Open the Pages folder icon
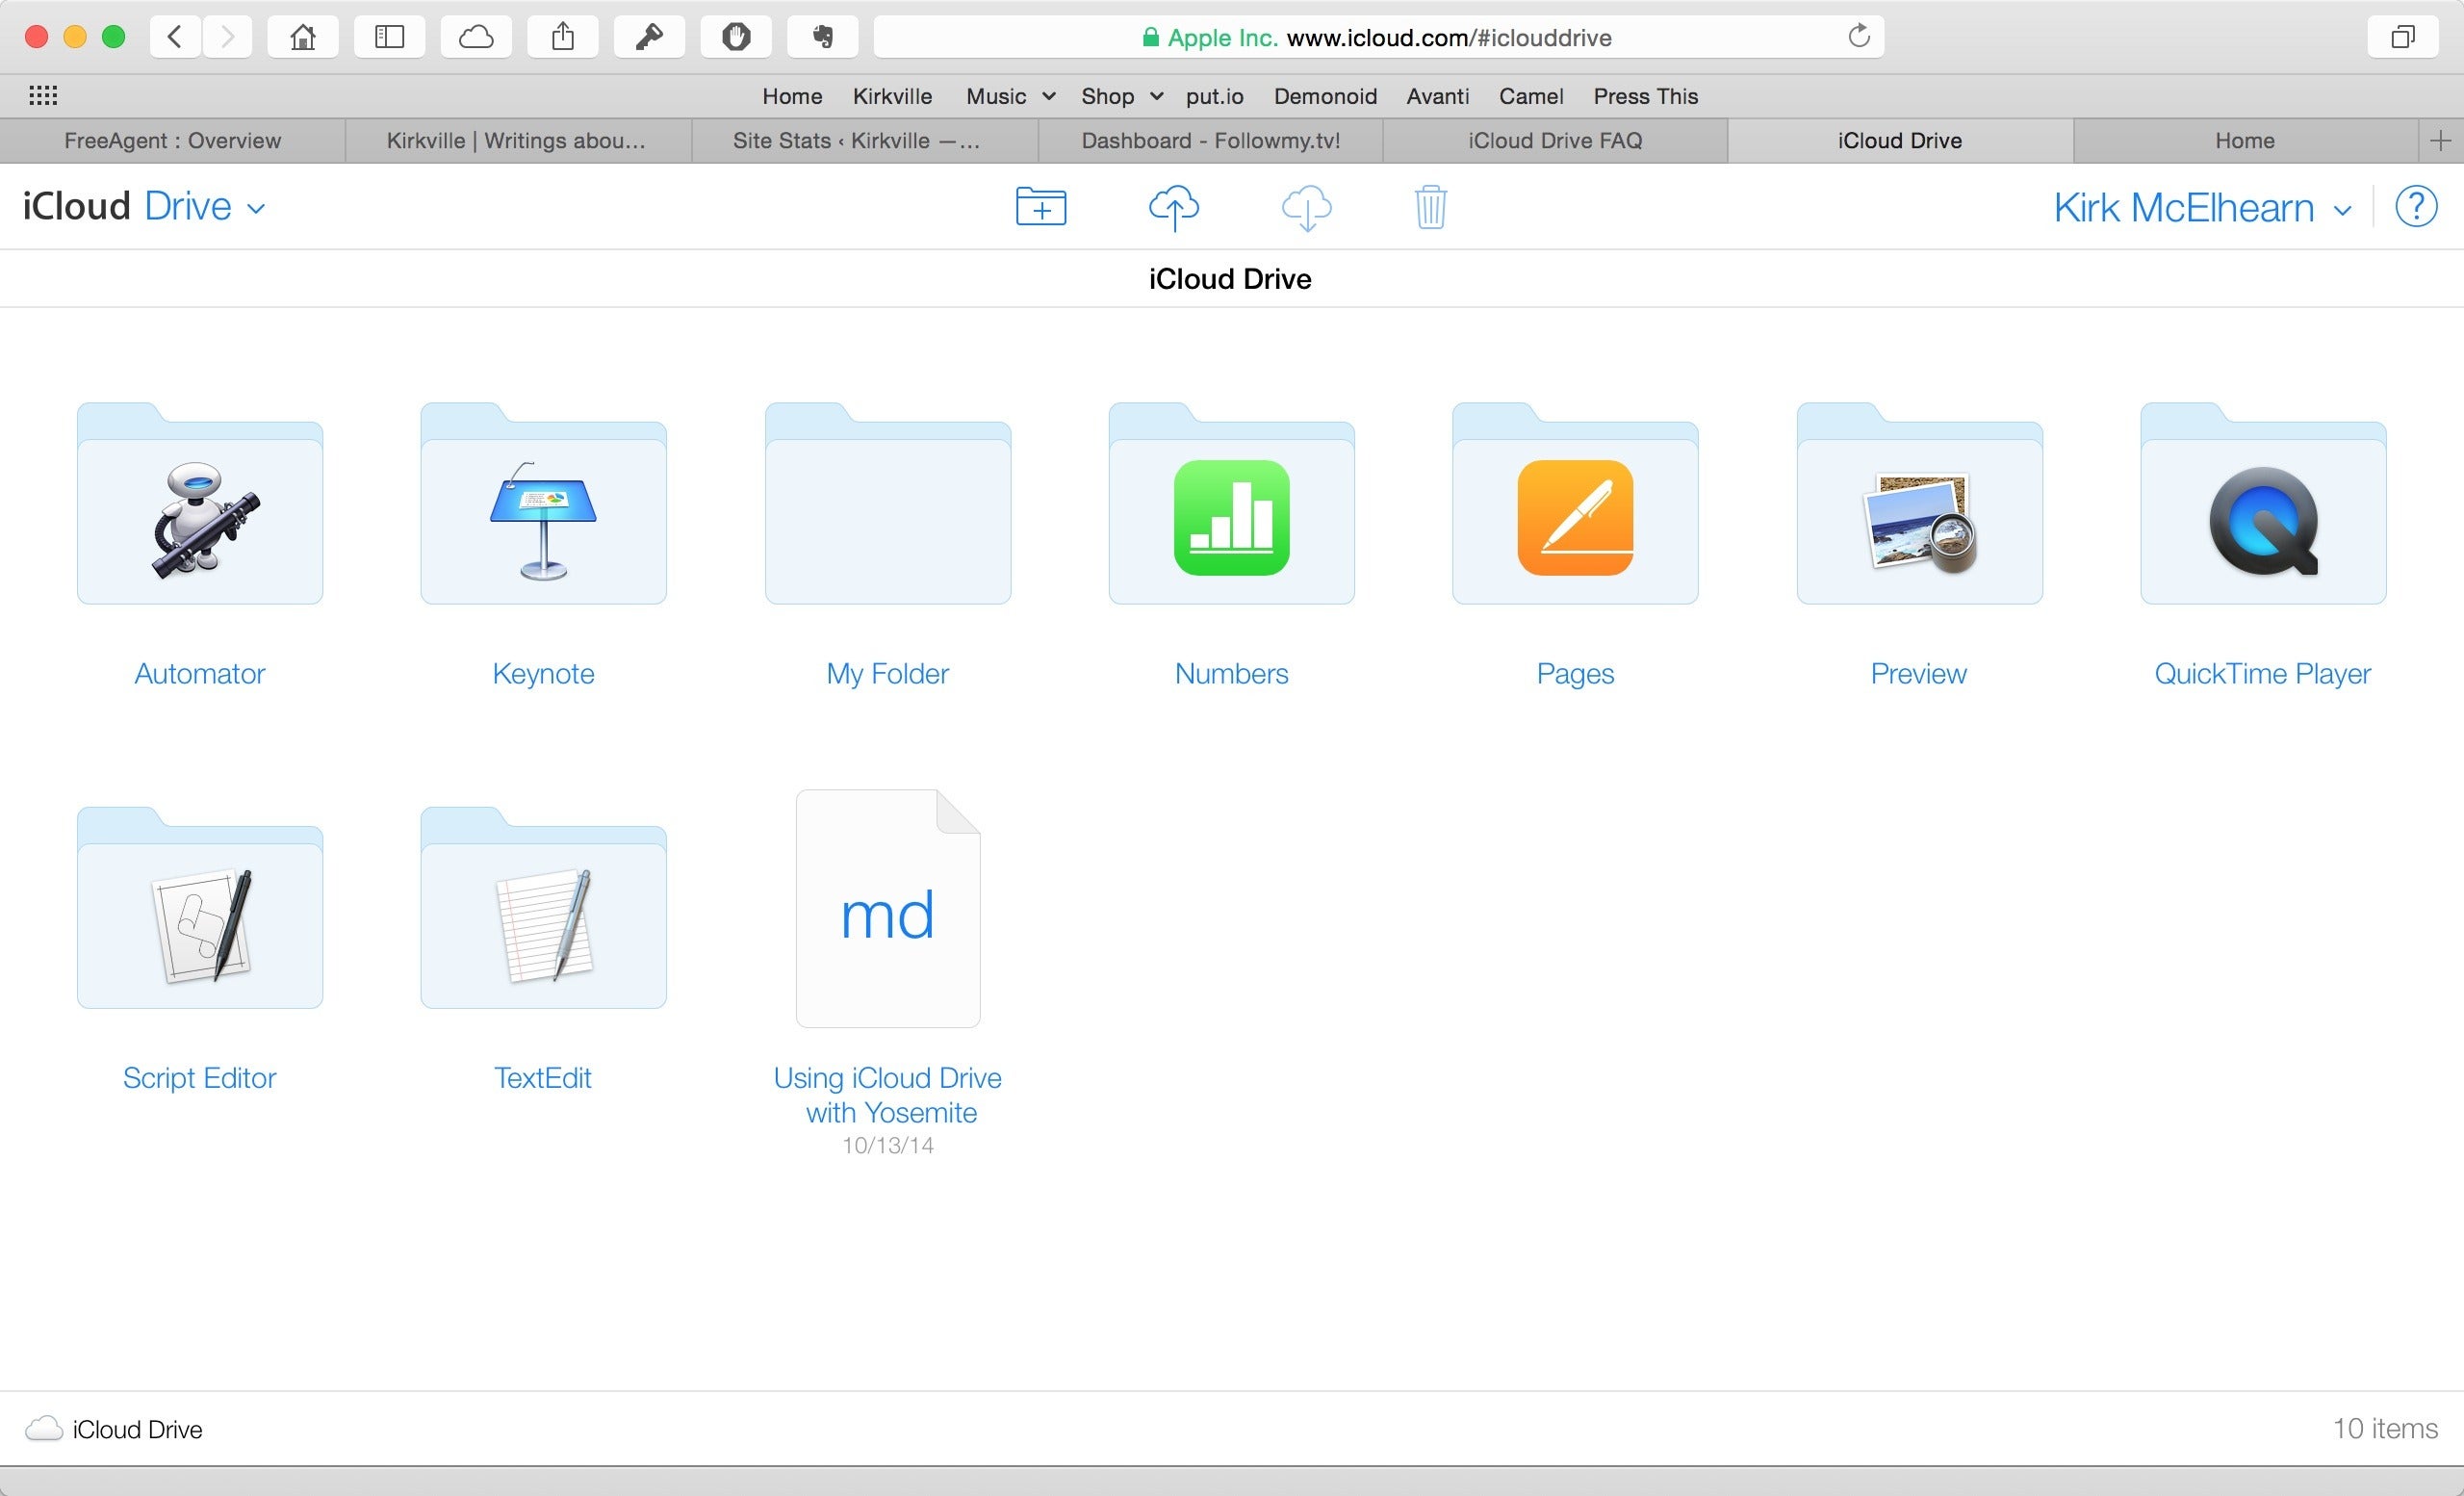This screenshot has height=1496, width=2464. pyautogui.click(x=1575, y=503)
